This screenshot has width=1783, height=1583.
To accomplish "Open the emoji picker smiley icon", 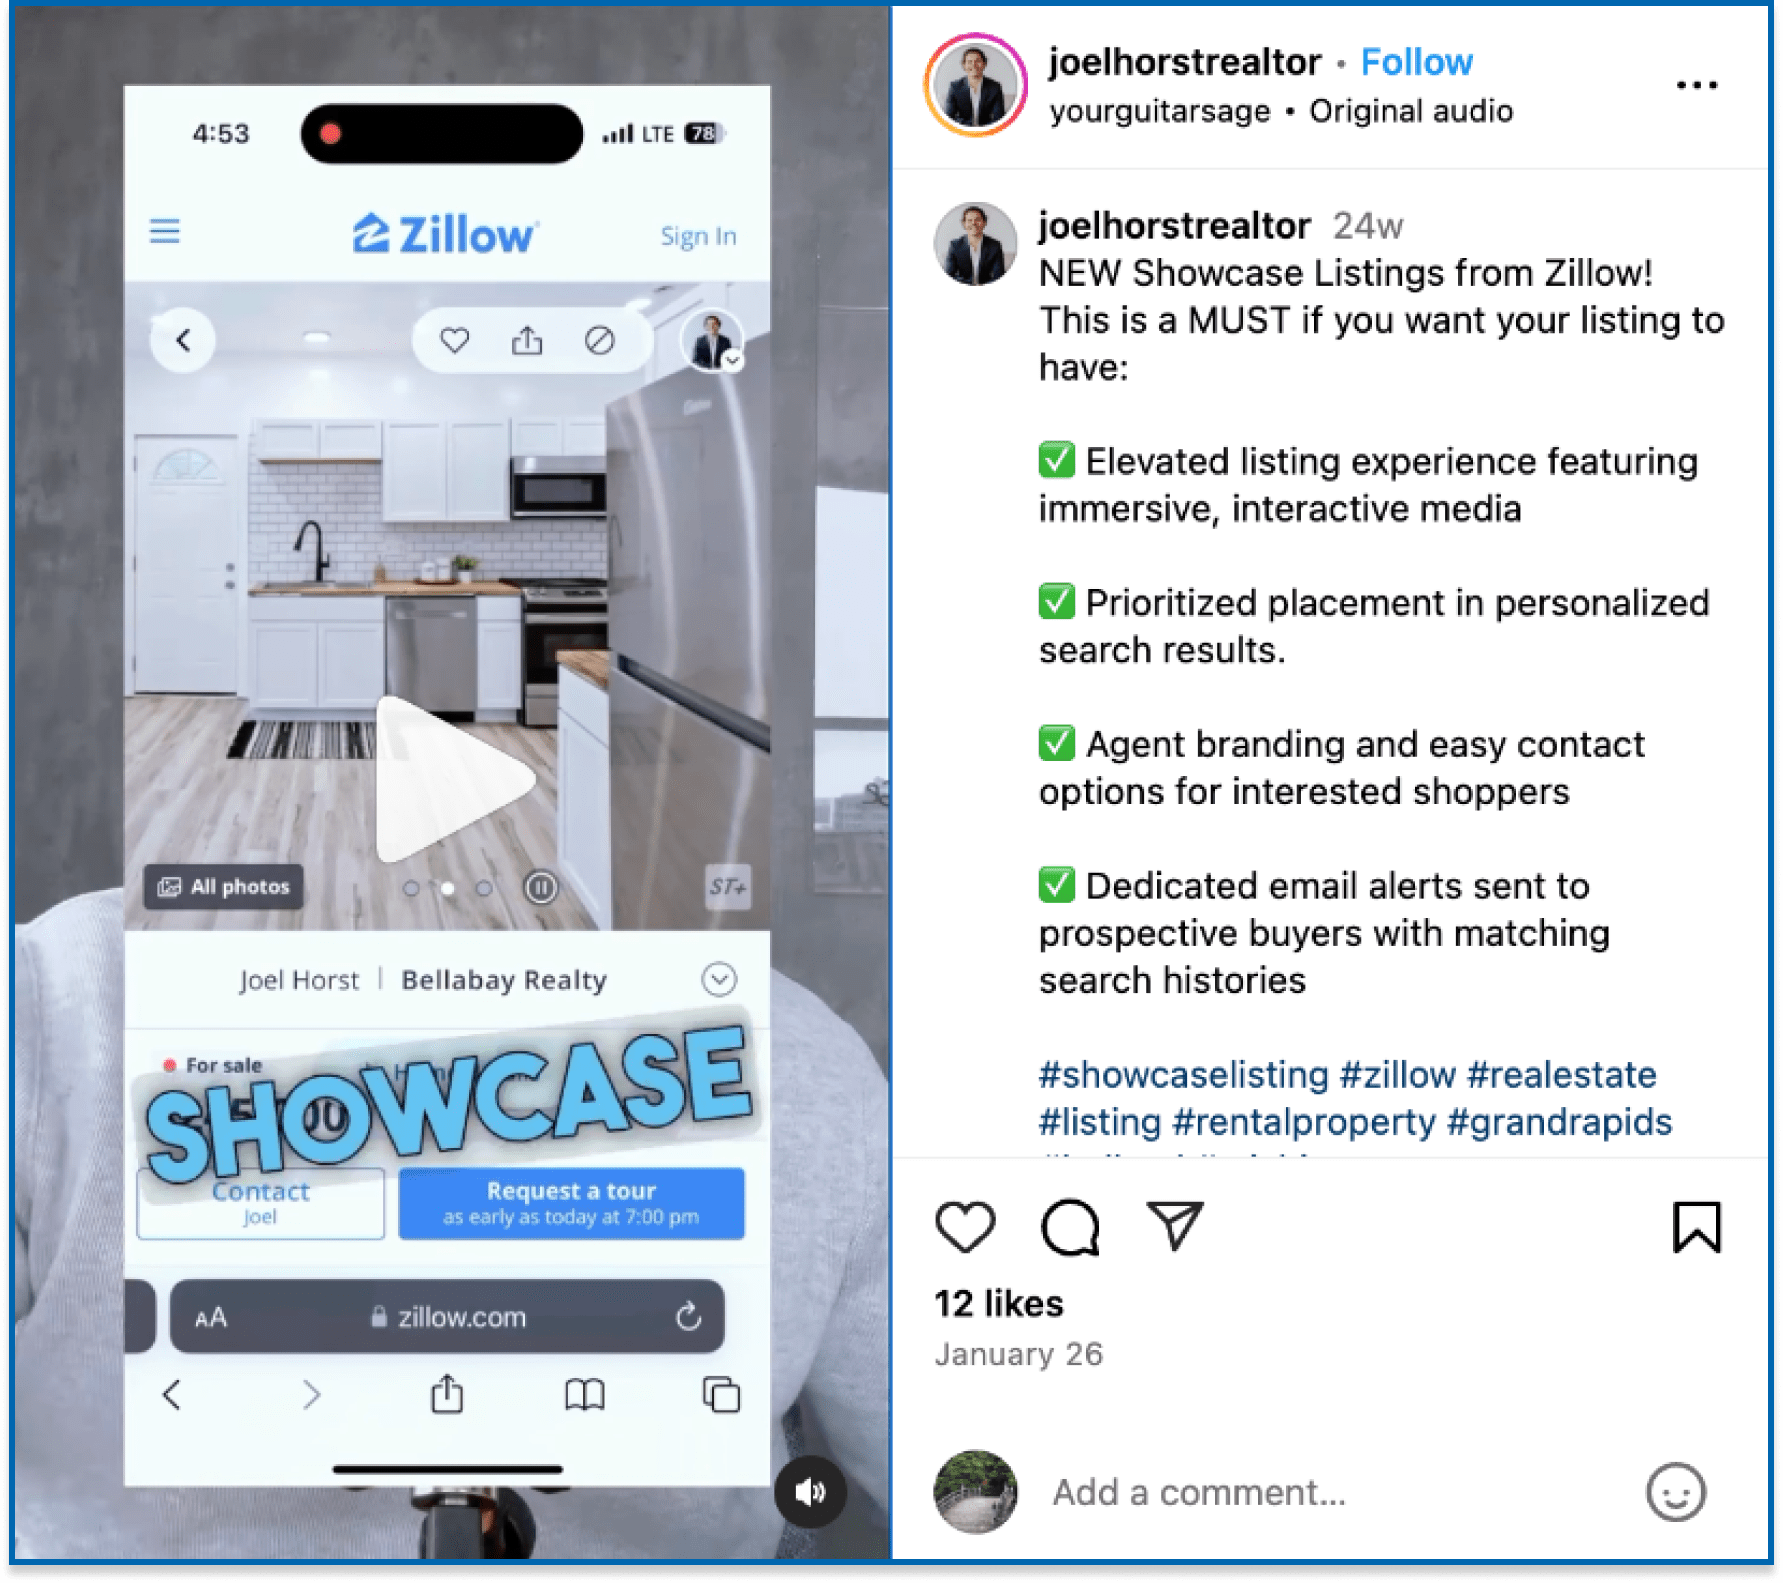I will click(x=1676, y=1492).
